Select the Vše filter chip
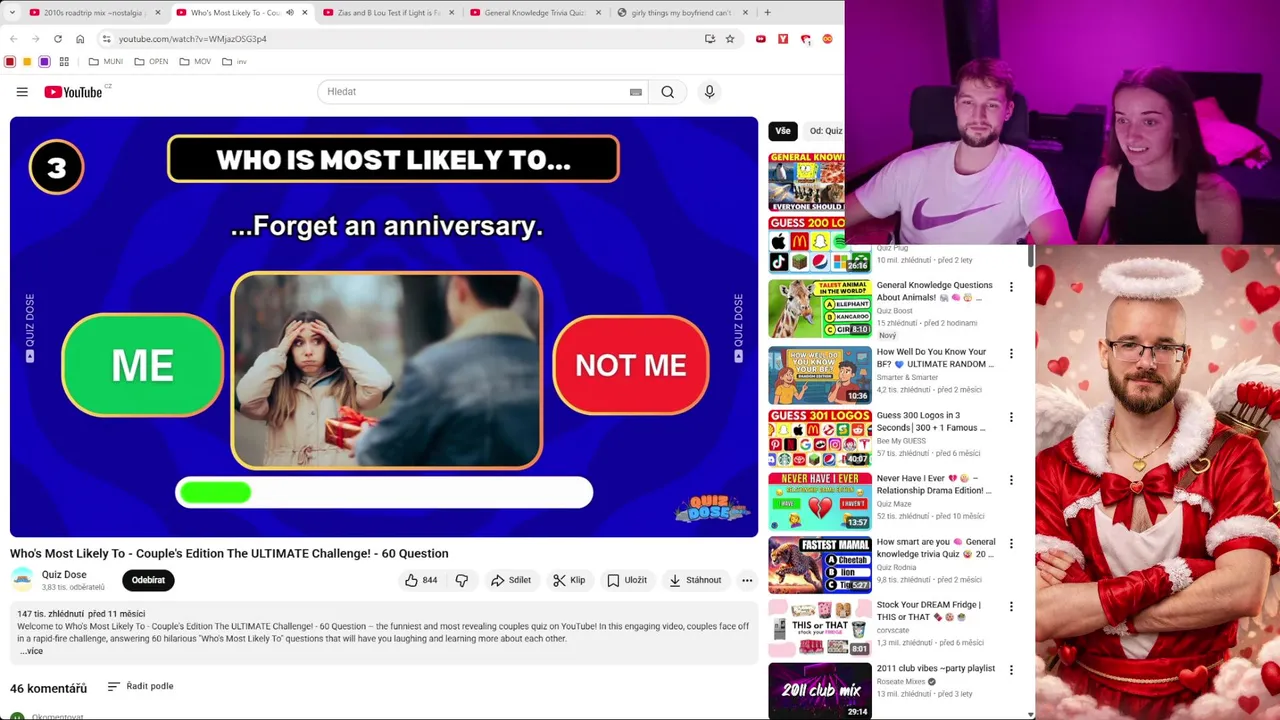The image size is (1280, 720). 783,131
